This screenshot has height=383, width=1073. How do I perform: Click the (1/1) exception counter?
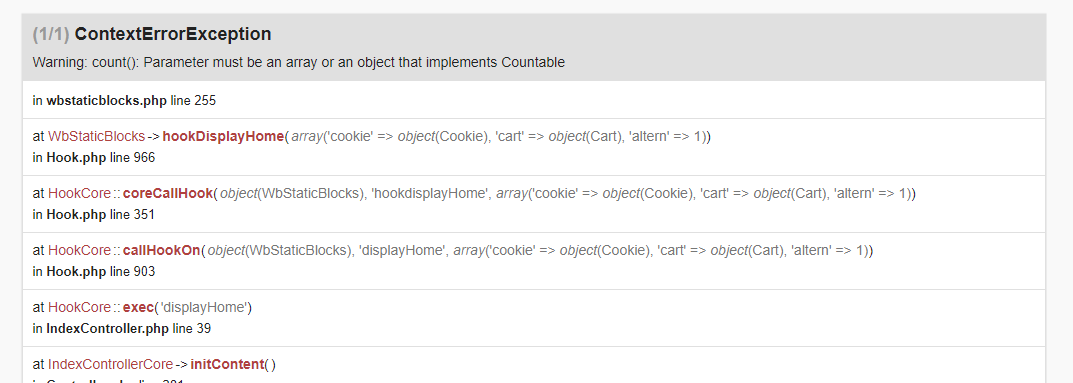[x=51, y=34]
